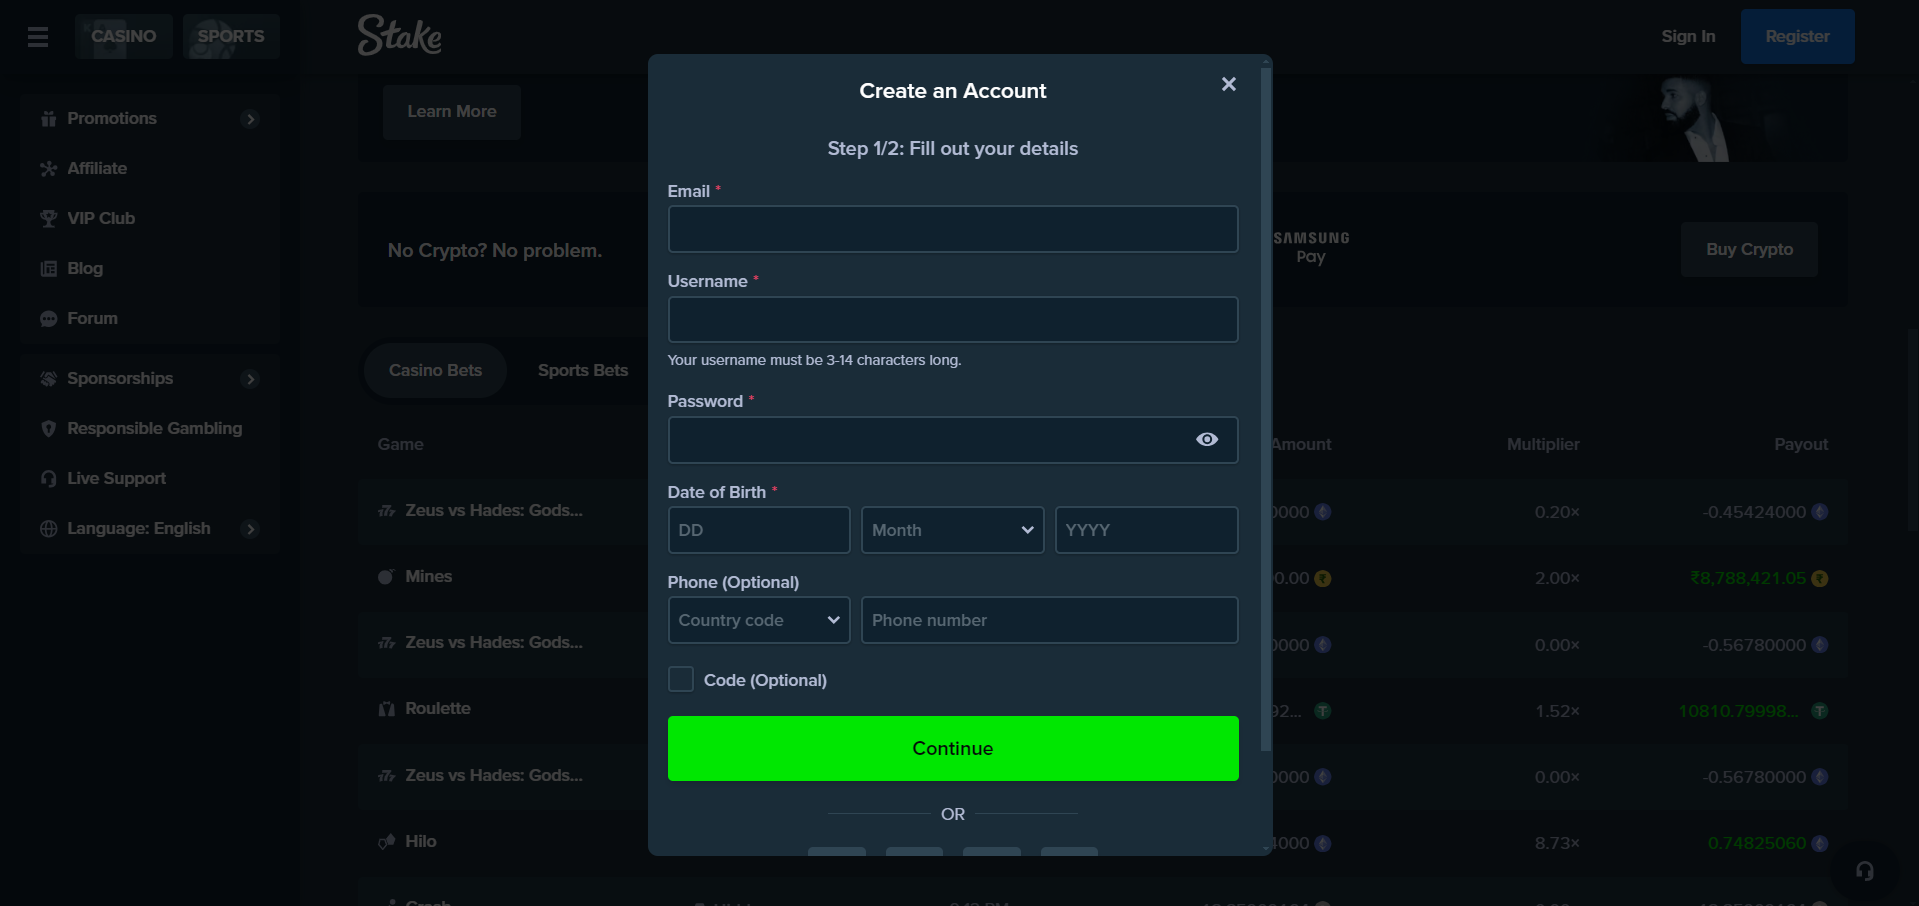Open the hamburger menu icon
The image size is (1919, 906).
[38, 37]
